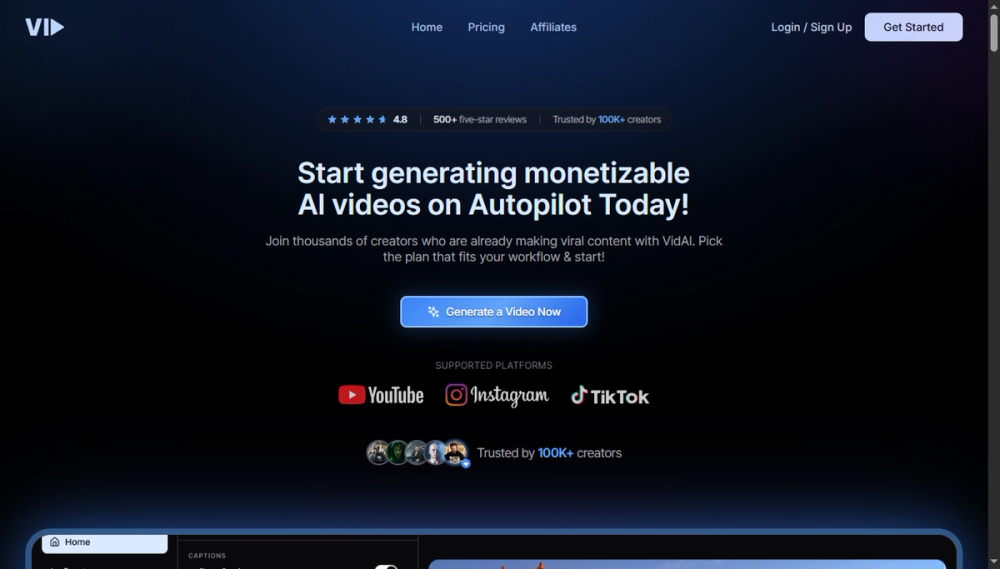Click 'Trusted by 100K+ creators' beside avatars
Viewport: 1000px width, 569px height.
point(549,453)
